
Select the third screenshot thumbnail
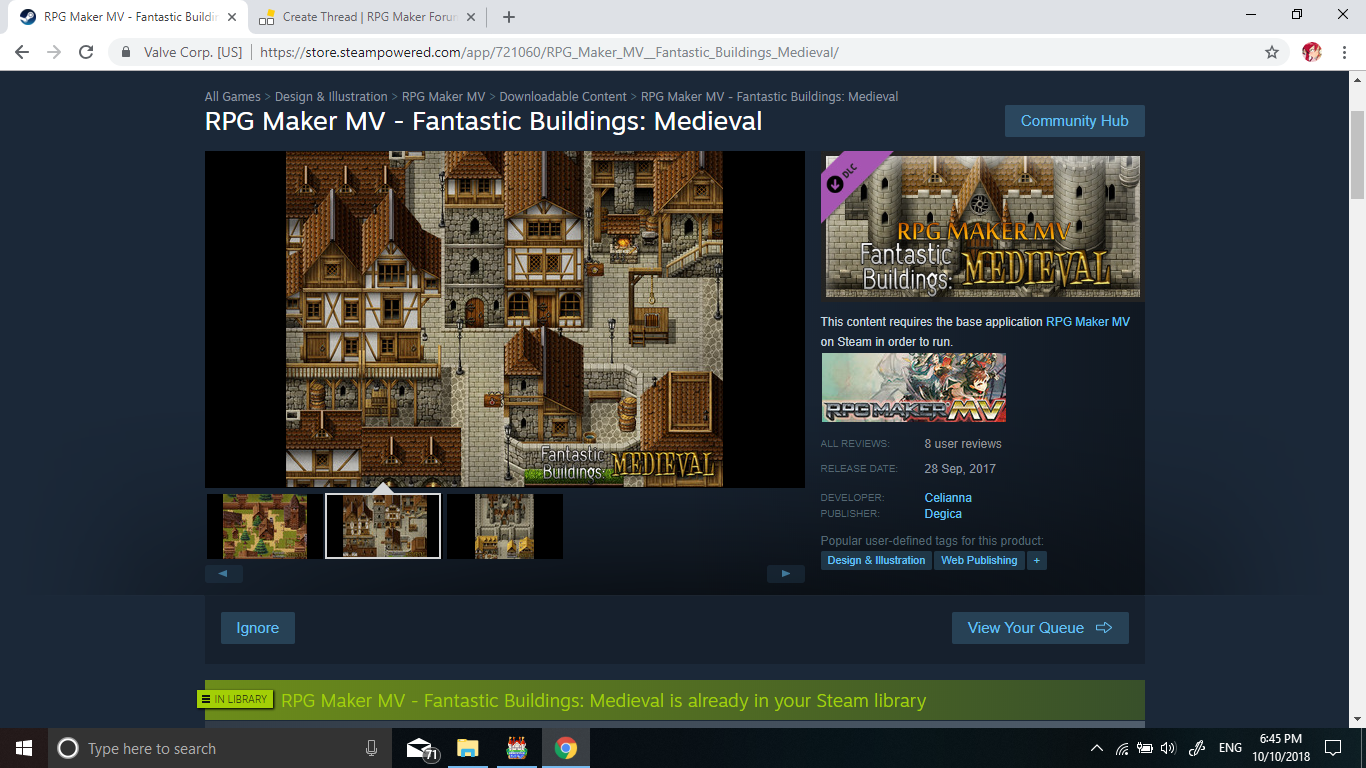505,526
